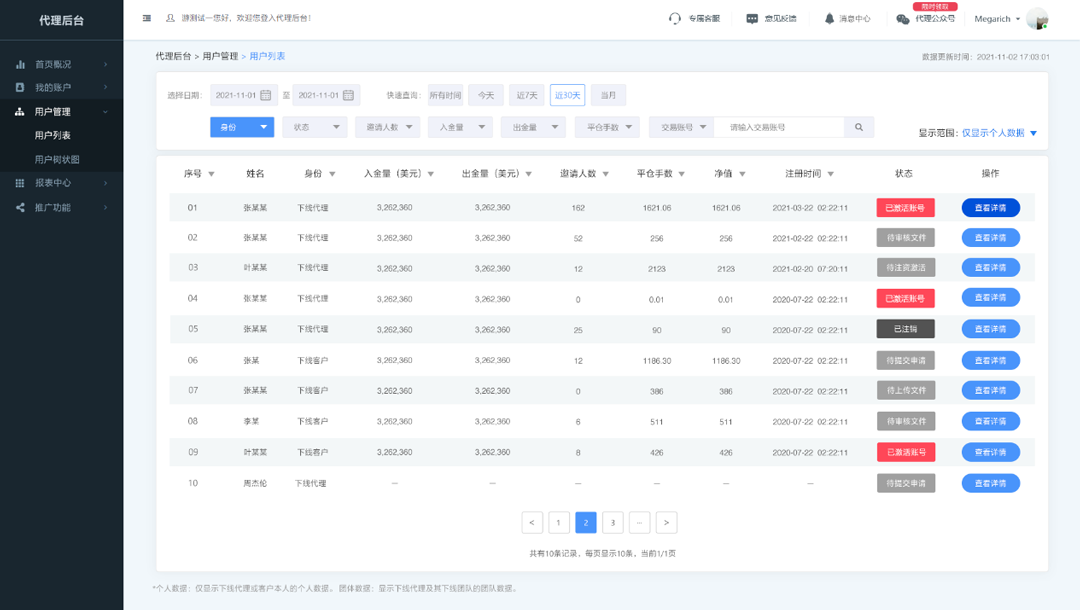Select the 当月 quick query
Image resolution: width=1080 pixels, height=610 pixels.
coord(608,95)
